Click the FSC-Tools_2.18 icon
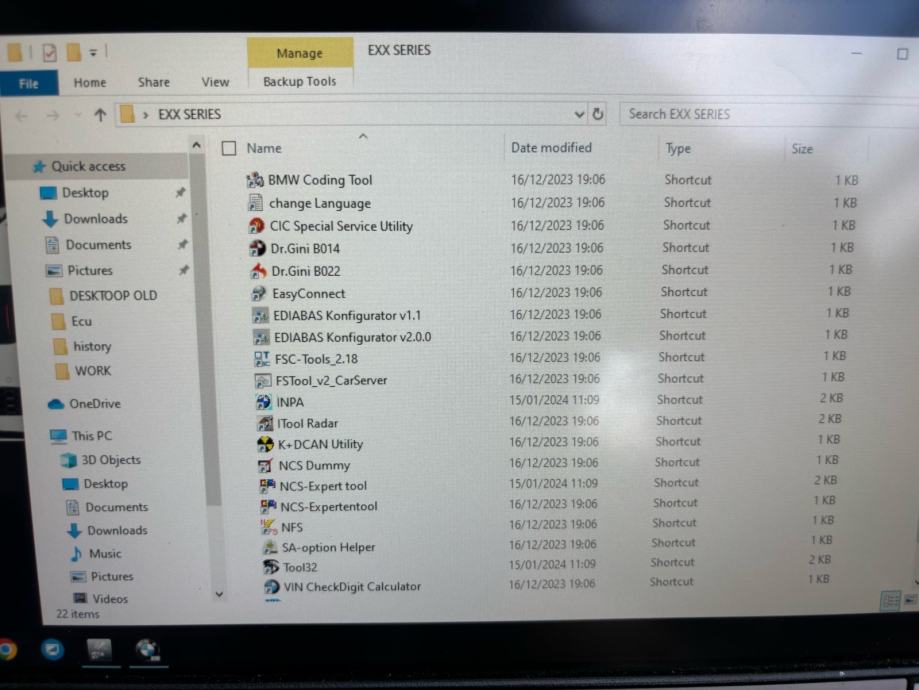Viewport: 919px width, 690px height. point(262,359)
